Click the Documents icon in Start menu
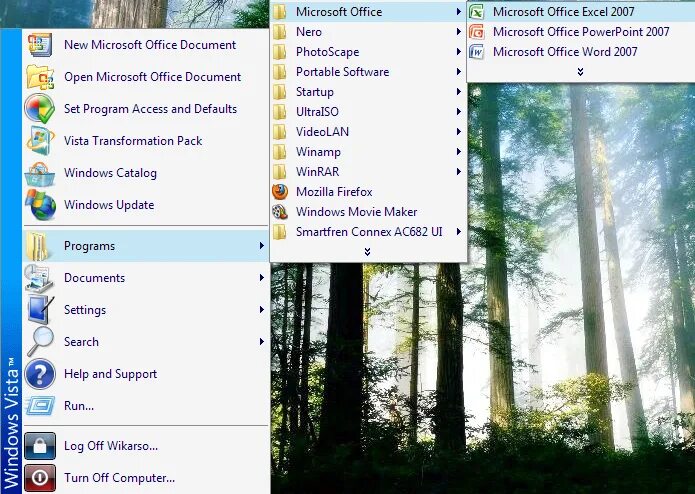The width and height of the screenshot is (695, 494). coord(39,278)
